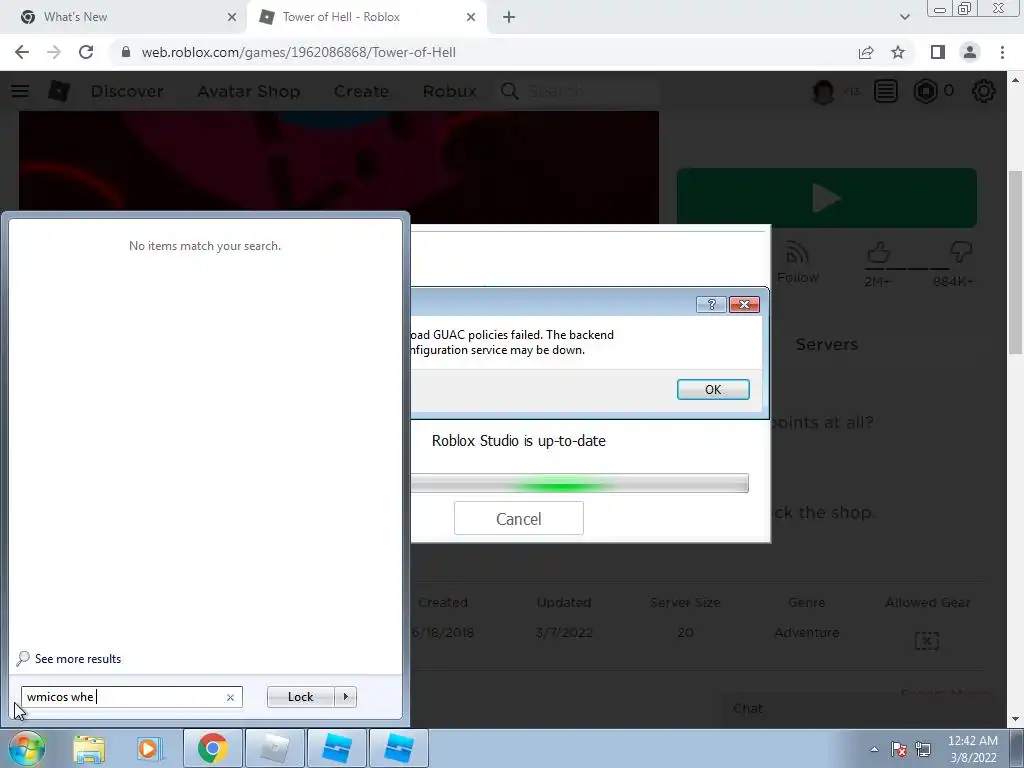This screenshot has width=1024, height=768.
Task: Click the page vertical scrollbar
Action: coord(1015,261)
